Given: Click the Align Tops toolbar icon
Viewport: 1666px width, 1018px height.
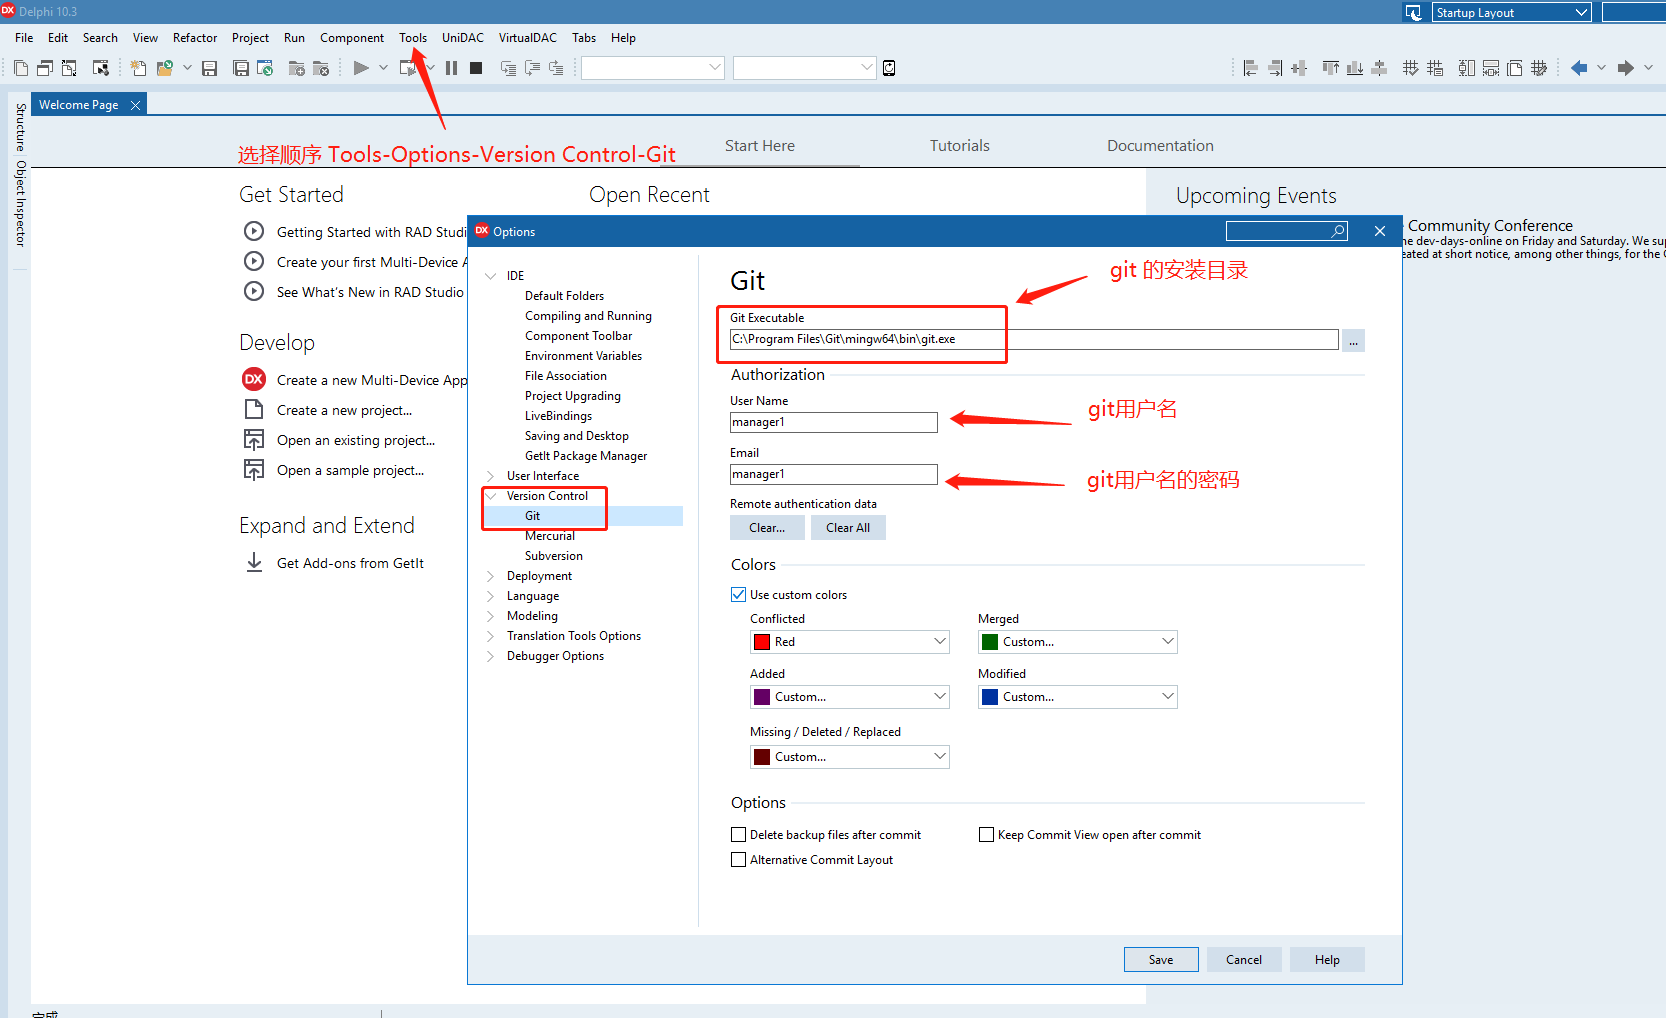Looking at the screenshot, I should click(x=1331, y=68).
